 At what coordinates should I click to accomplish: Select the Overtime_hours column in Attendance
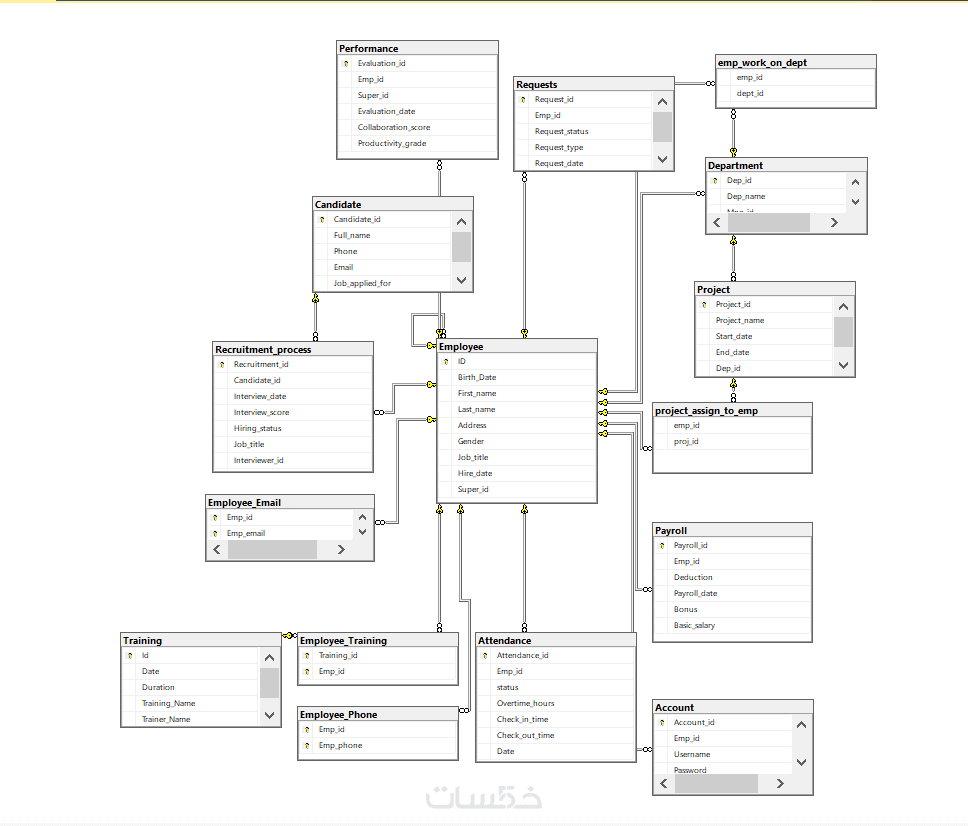coord(556,703)
